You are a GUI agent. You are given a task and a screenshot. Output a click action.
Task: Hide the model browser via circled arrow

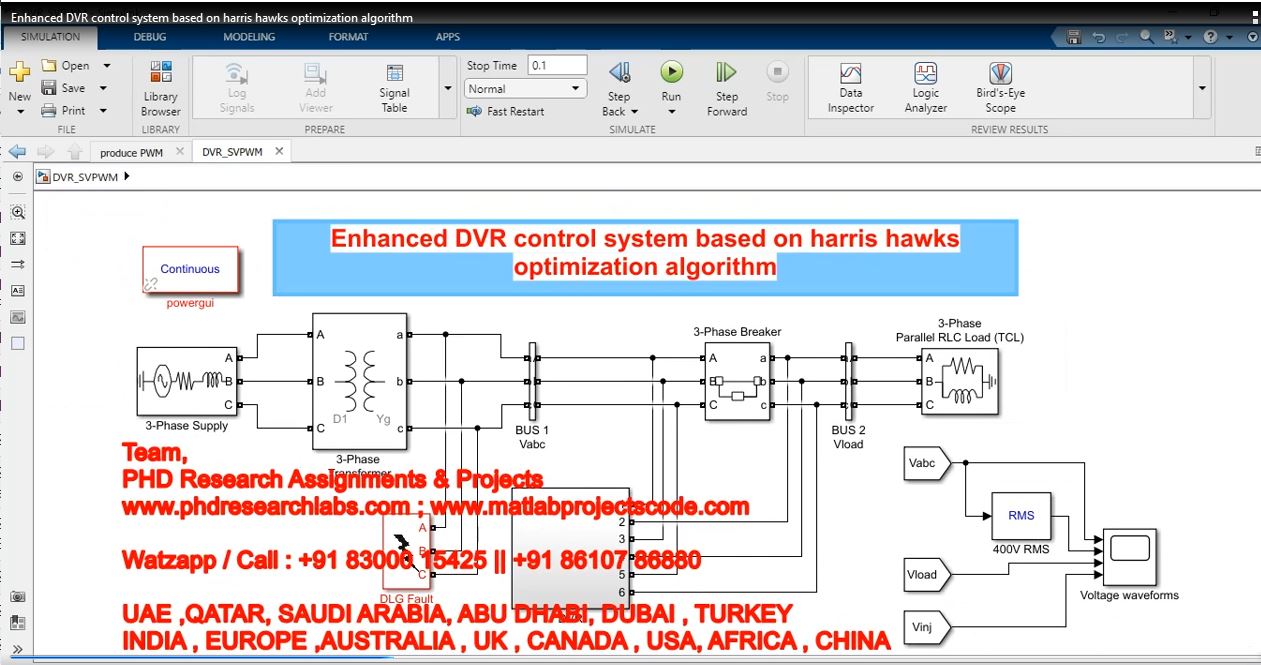(x=17, y=176)
